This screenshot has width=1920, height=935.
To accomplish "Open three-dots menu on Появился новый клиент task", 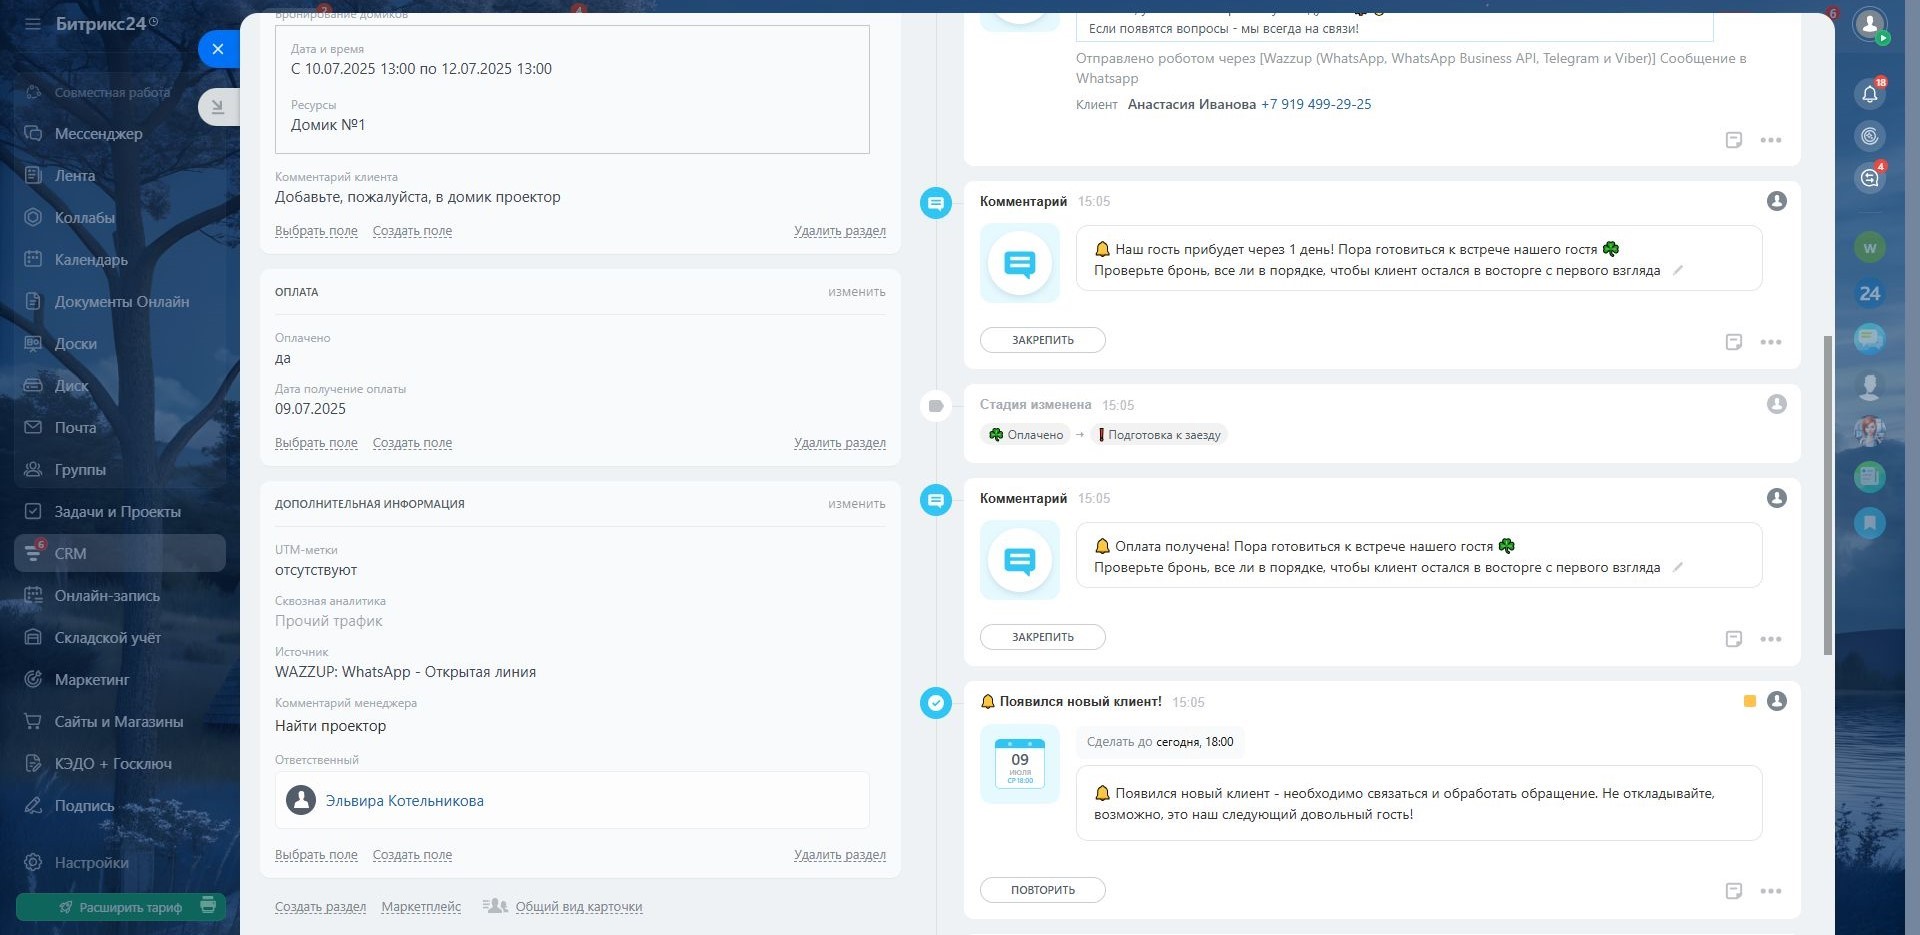I will click(1770, 891).
